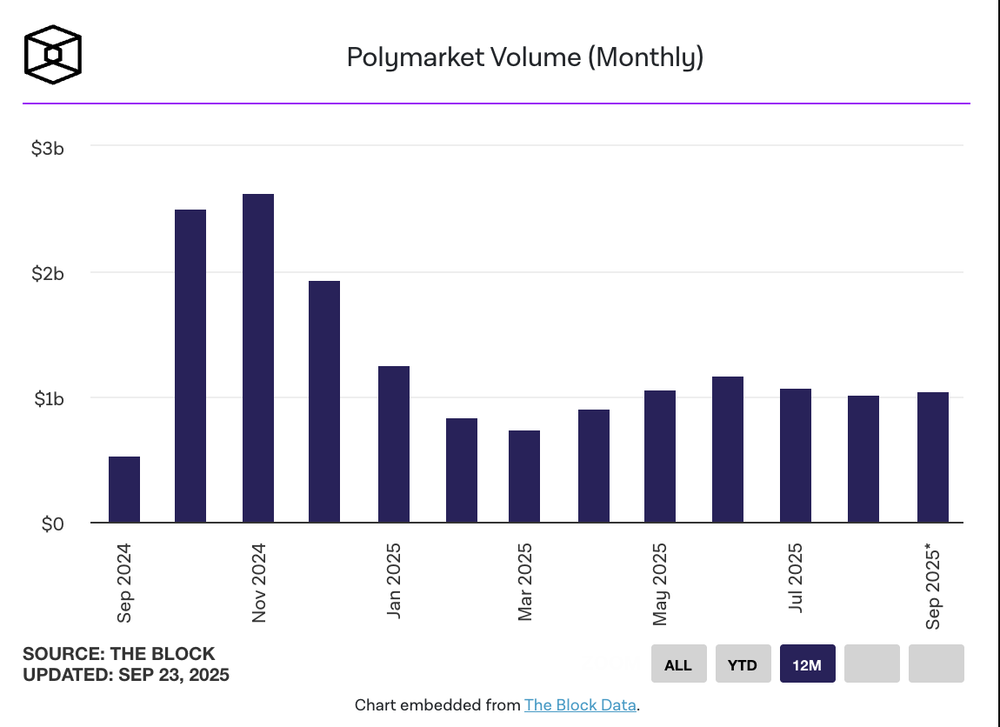Click the May 2025 volume bar
1000x727 pixels.
tap(660, 457)
